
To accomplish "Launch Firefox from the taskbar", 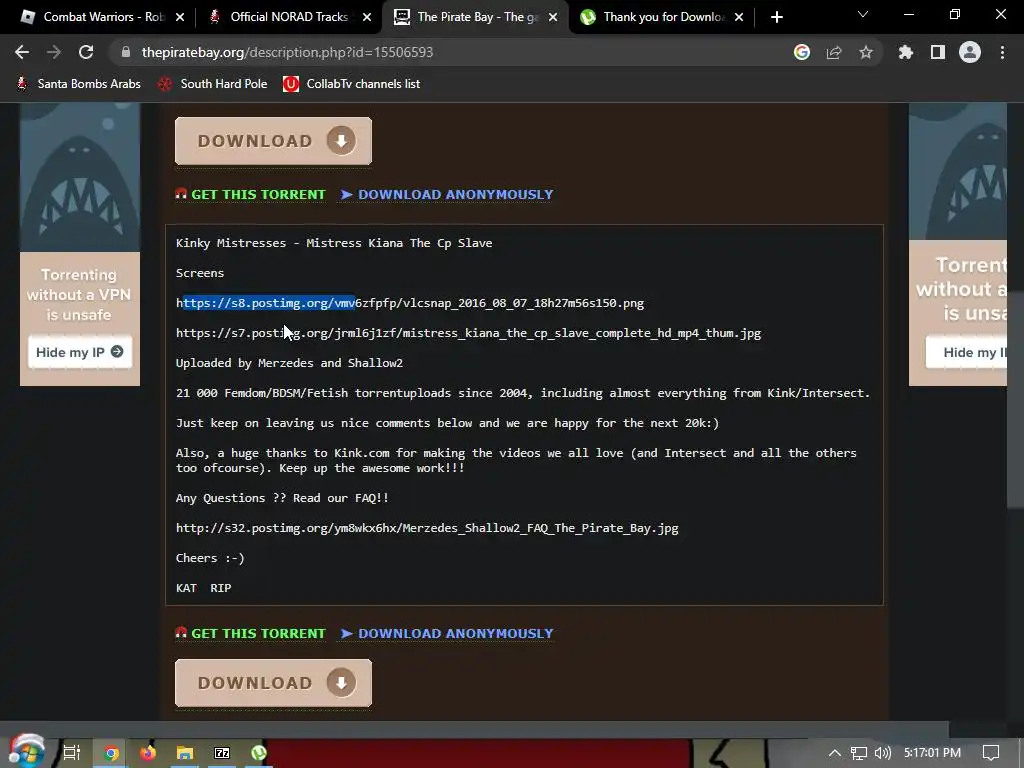I will [148, 753].
